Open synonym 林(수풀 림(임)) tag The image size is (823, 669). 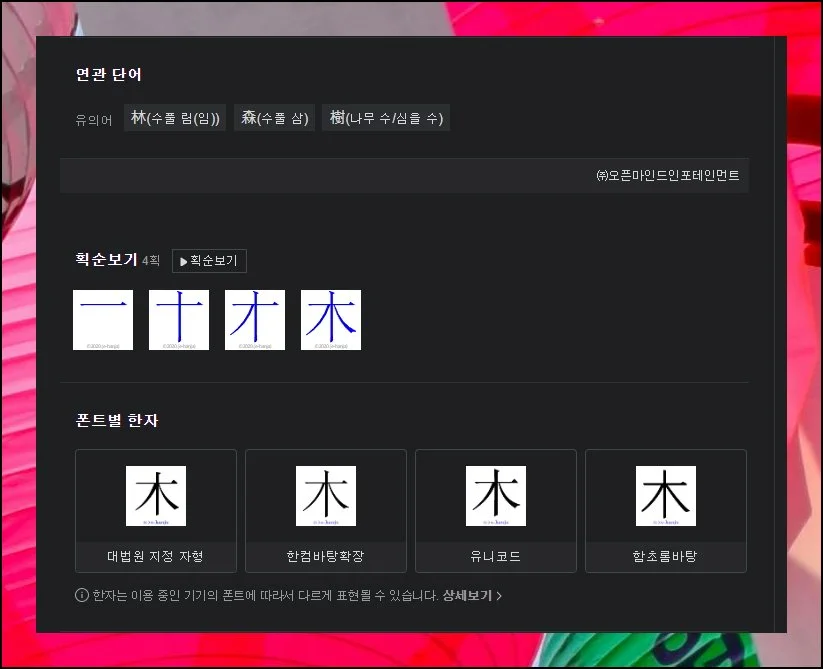click(175, 118)
